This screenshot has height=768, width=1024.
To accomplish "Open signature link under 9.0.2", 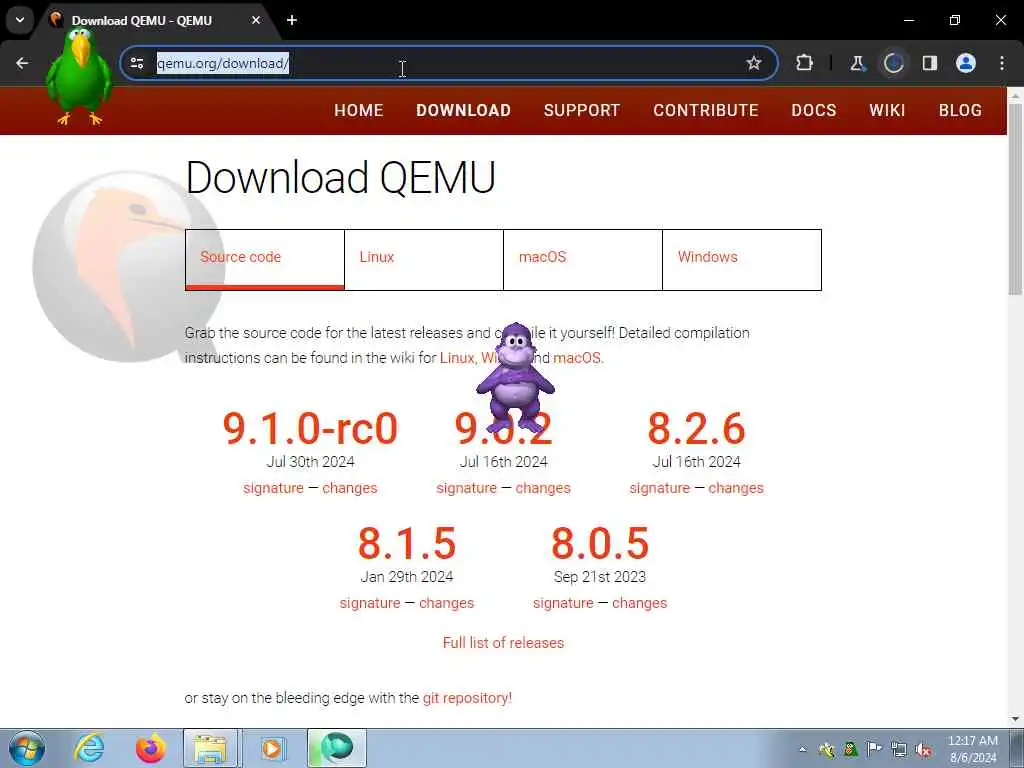I will [x=466, y=488].
